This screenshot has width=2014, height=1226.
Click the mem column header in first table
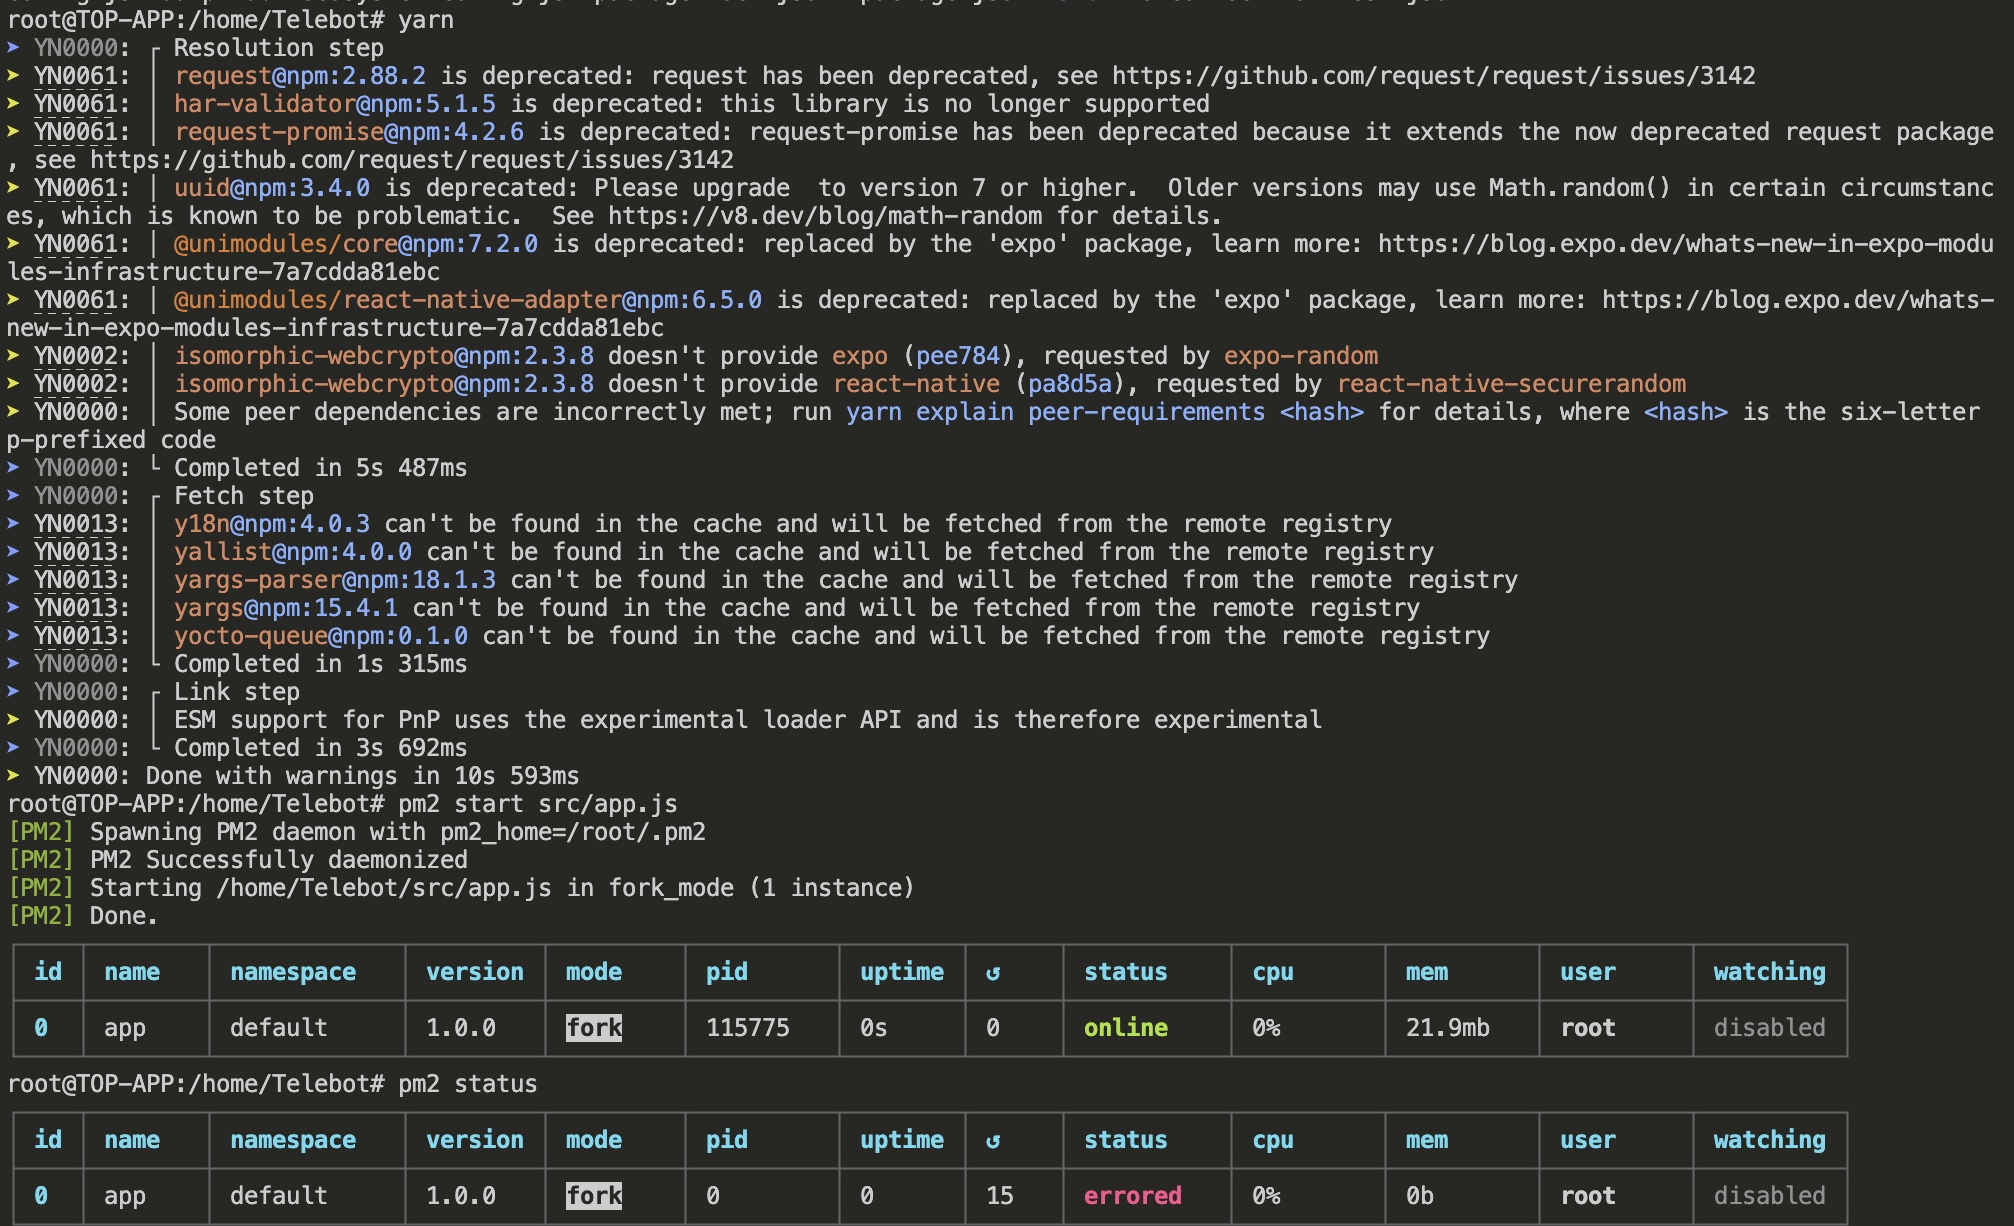[x=1424, y=971]
